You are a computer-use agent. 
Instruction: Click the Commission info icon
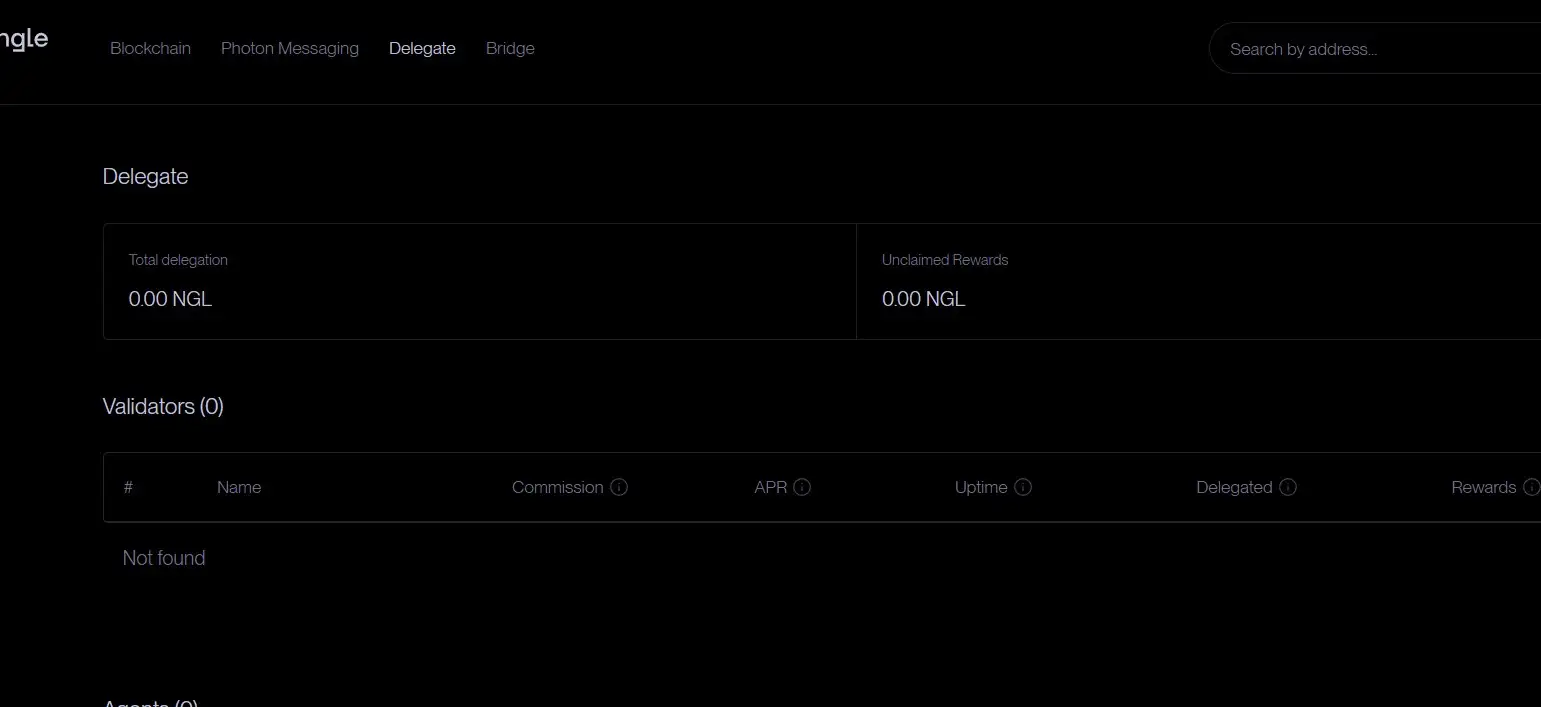[x=619, y=487]
